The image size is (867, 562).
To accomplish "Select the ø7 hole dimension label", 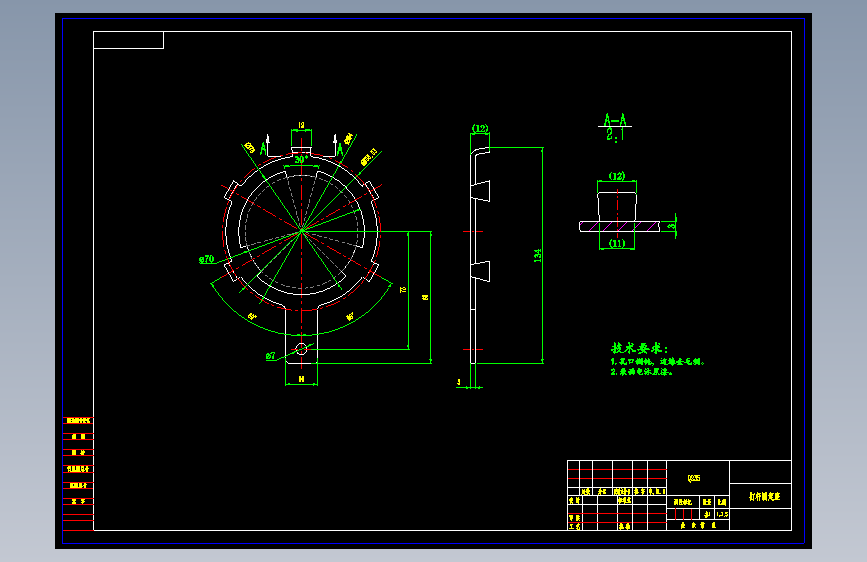I will click(270, 356).
